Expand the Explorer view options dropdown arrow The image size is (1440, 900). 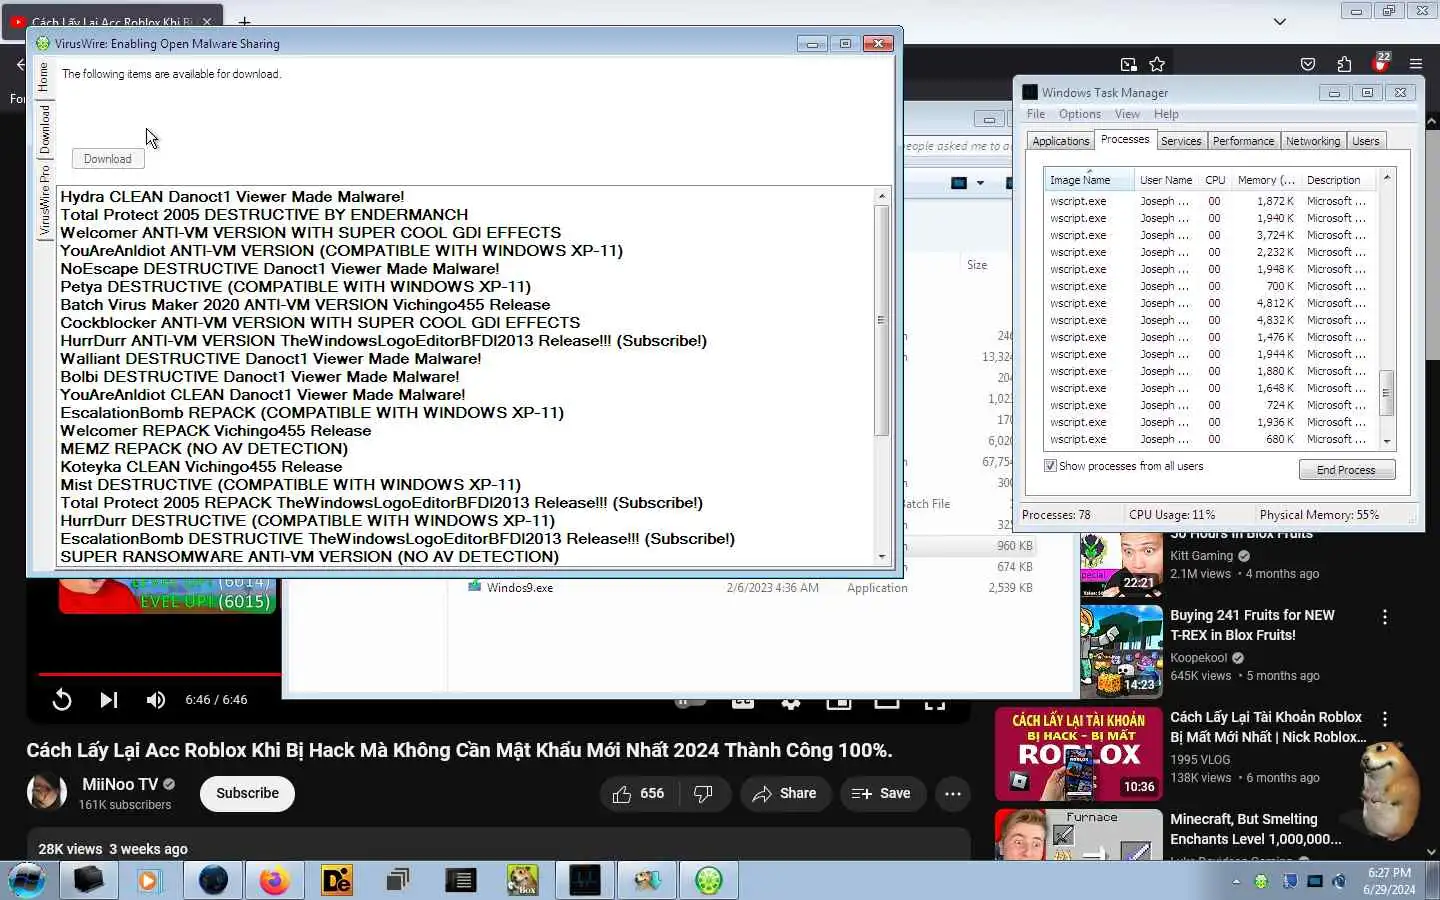click(x=981, y=183)
